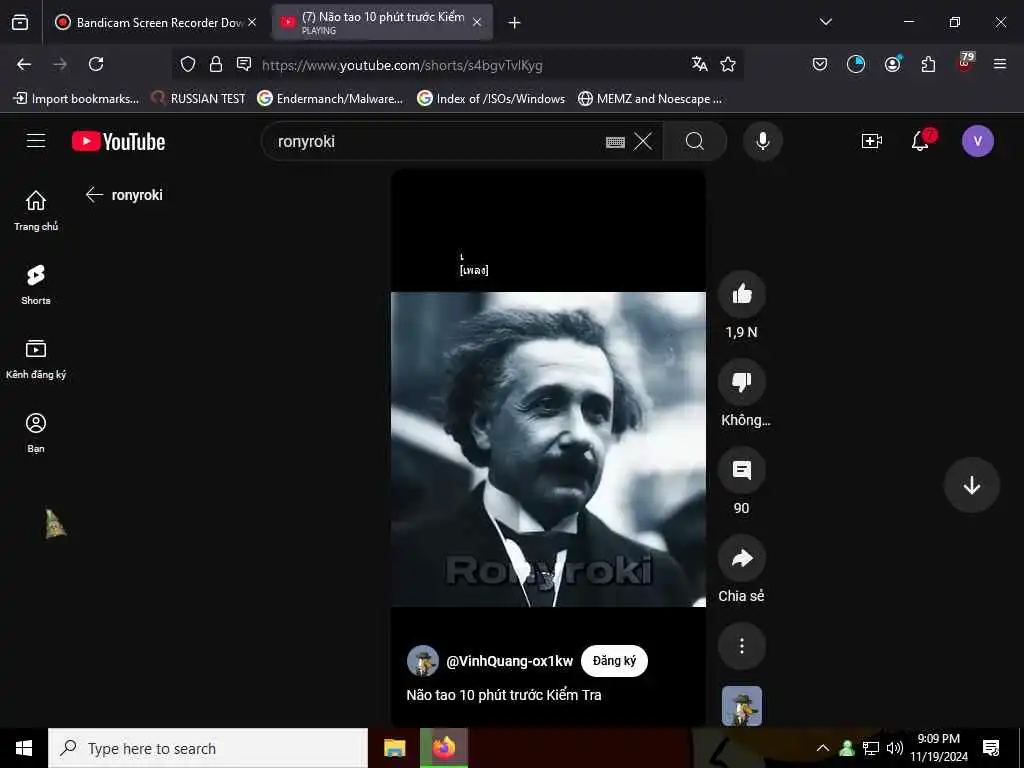
Task: Open the account avatar menu
Action: point(978,141)
